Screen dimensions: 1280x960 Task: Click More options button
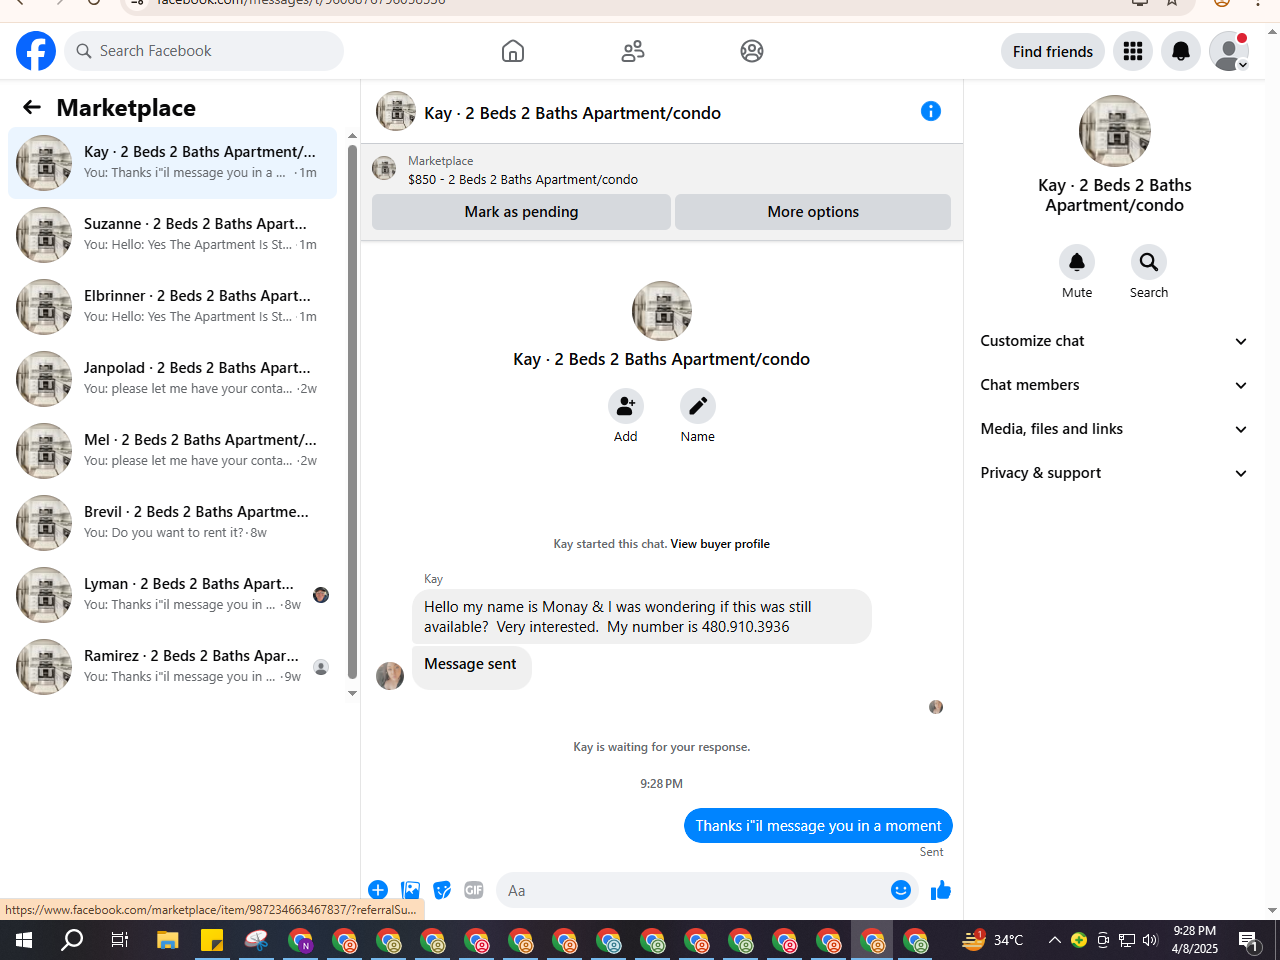point(813,212)
